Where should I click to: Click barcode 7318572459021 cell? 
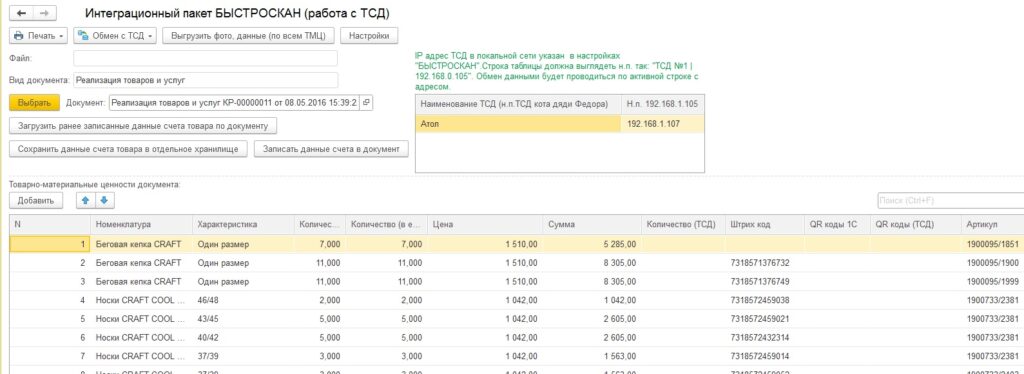point(765,319)
